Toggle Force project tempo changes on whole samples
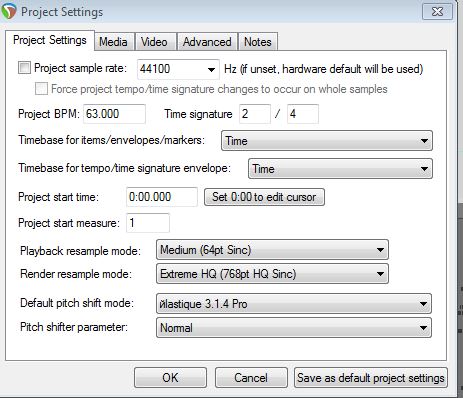This screenshot has width=463, height=398. coord(41,89)
